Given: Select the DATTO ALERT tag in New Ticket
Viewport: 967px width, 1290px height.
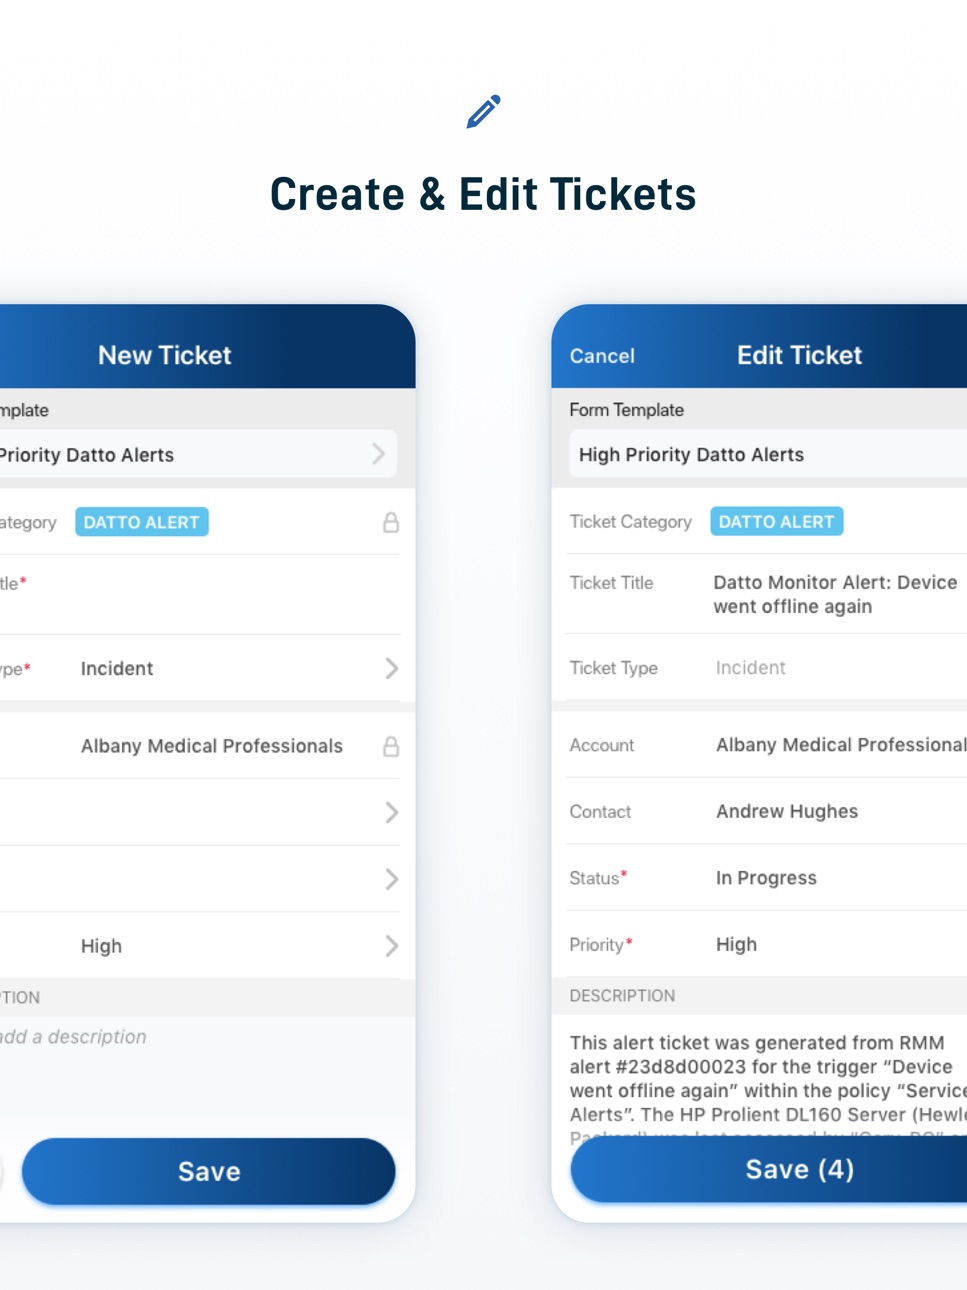Looking at the screenshot, I should (x=142, y=522).
